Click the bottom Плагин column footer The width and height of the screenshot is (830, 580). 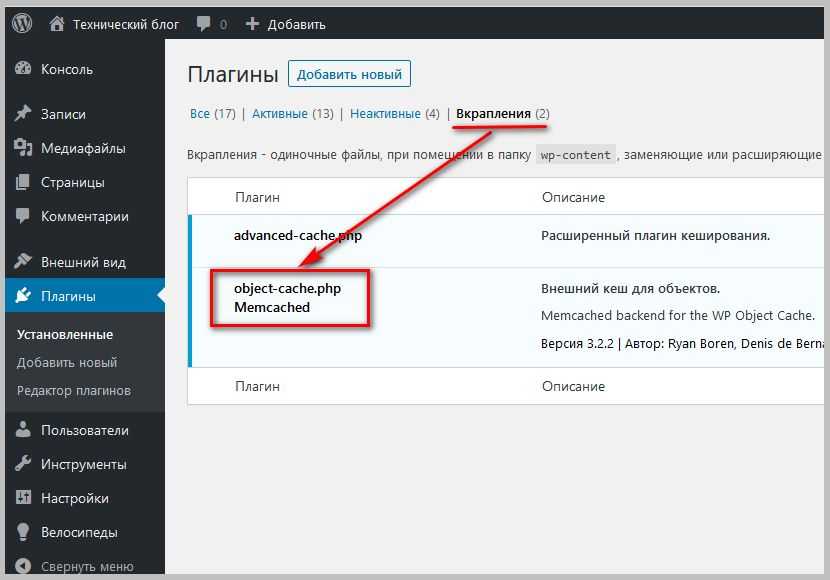[258, 386]
